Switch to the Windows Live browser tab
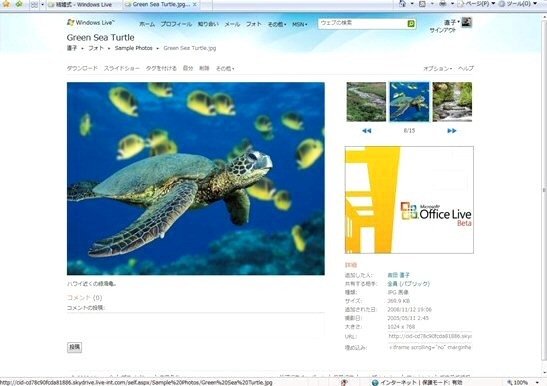Viewport: 547px width, 386px height. (84, 5)
